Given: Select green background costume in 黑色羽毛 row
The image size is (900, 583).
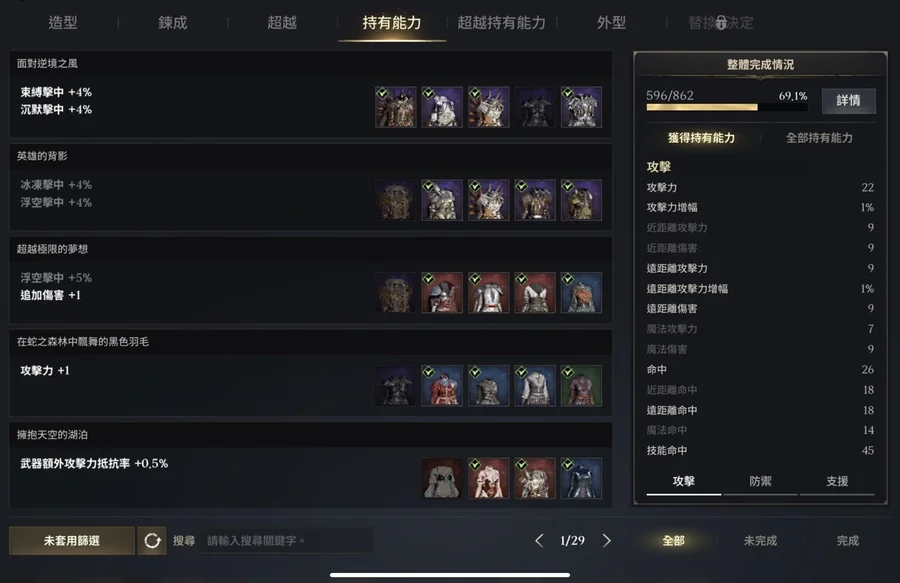Looking at the screenshot, I should pyautogui.click(x=581, y=386).
